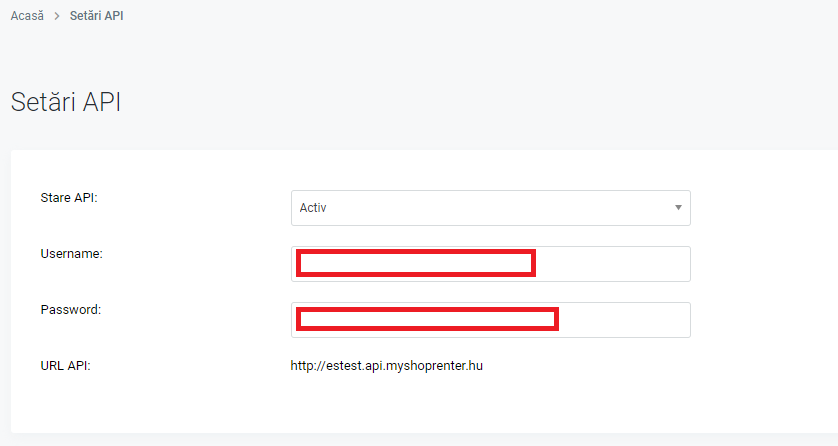The image size is (838, 446).
Task: Select the Activ value text
Action: point(313,208)
